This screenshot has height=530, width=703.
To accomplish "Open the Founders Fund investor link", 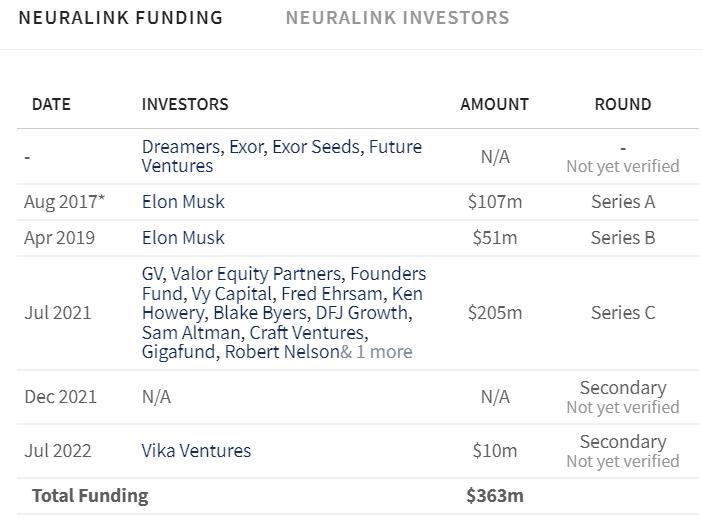I will tap(284, 283).
